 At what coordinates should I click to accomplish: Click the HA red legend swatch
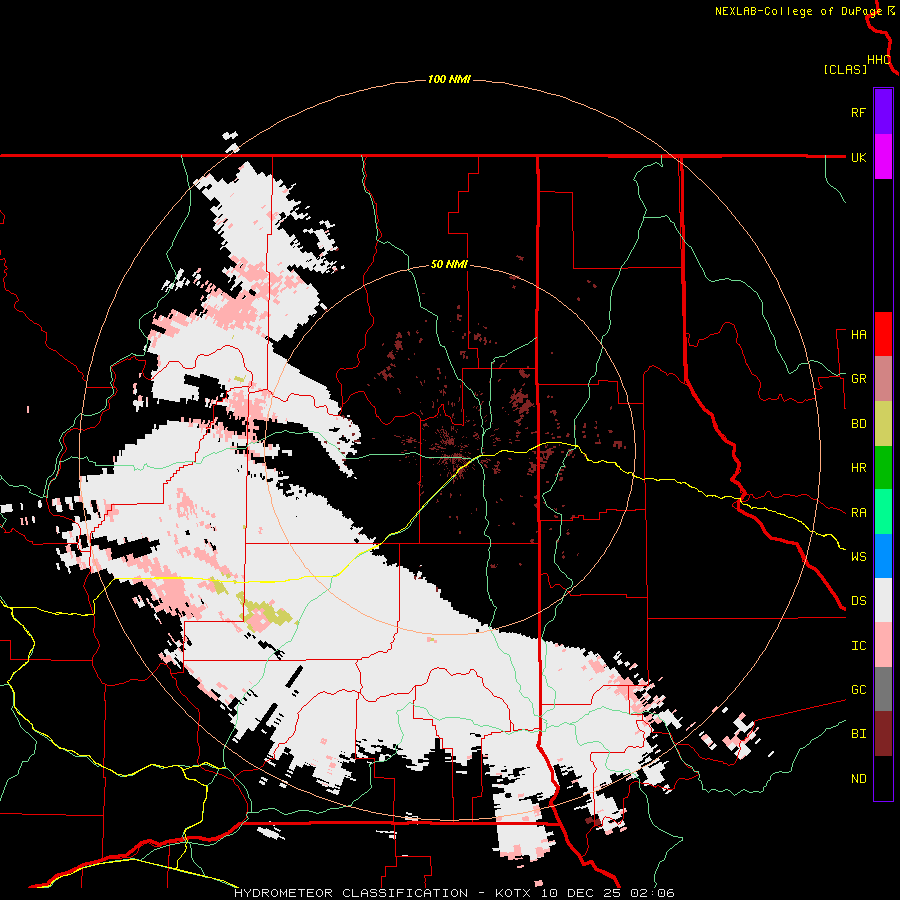(x=883, y=334)
